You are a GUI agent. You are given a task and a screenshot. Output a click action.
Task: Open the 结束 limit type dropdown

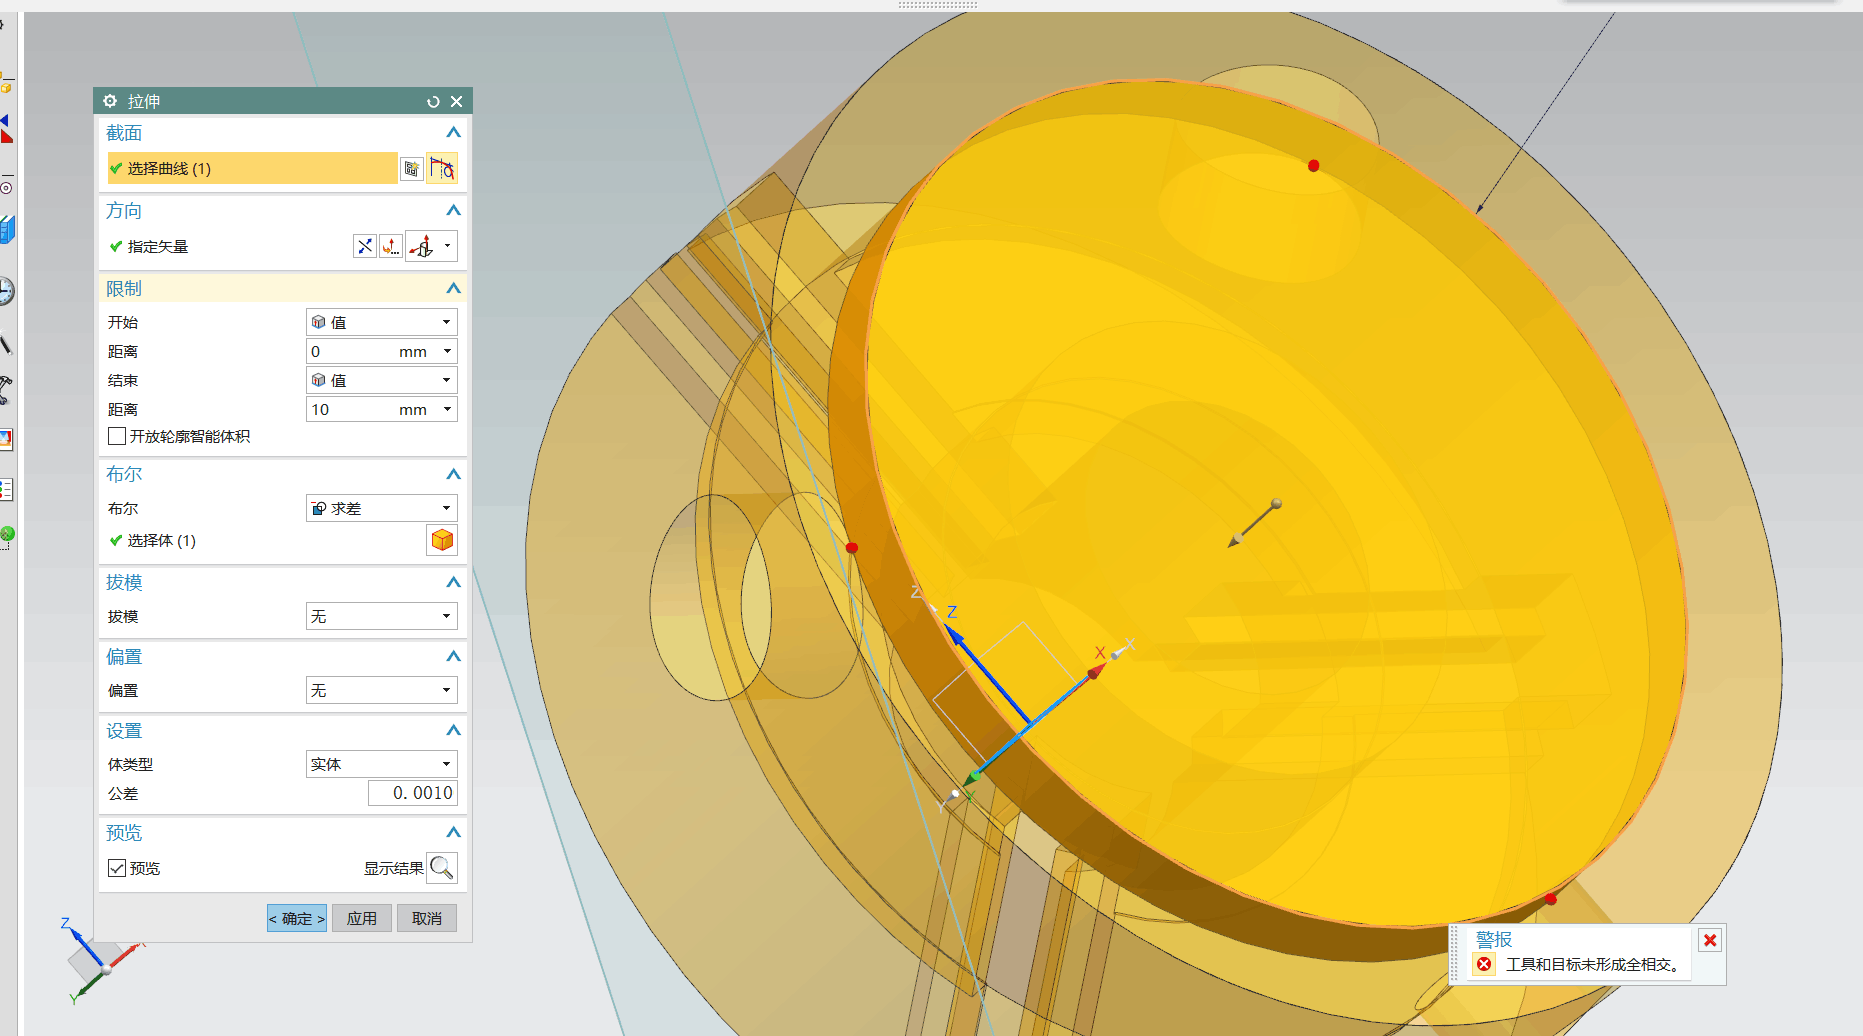point(381,380)
